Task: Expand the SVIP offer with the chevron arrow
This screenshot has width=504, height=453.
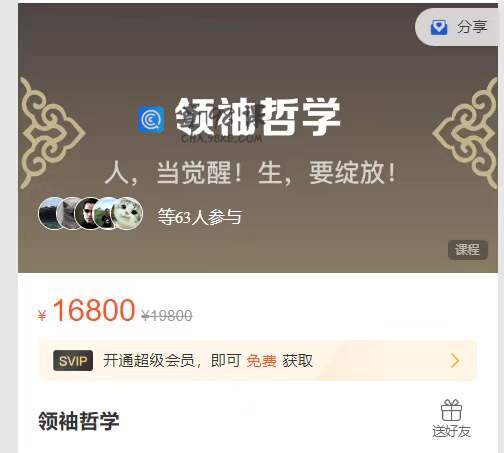Action: click(x=455, y=361)
